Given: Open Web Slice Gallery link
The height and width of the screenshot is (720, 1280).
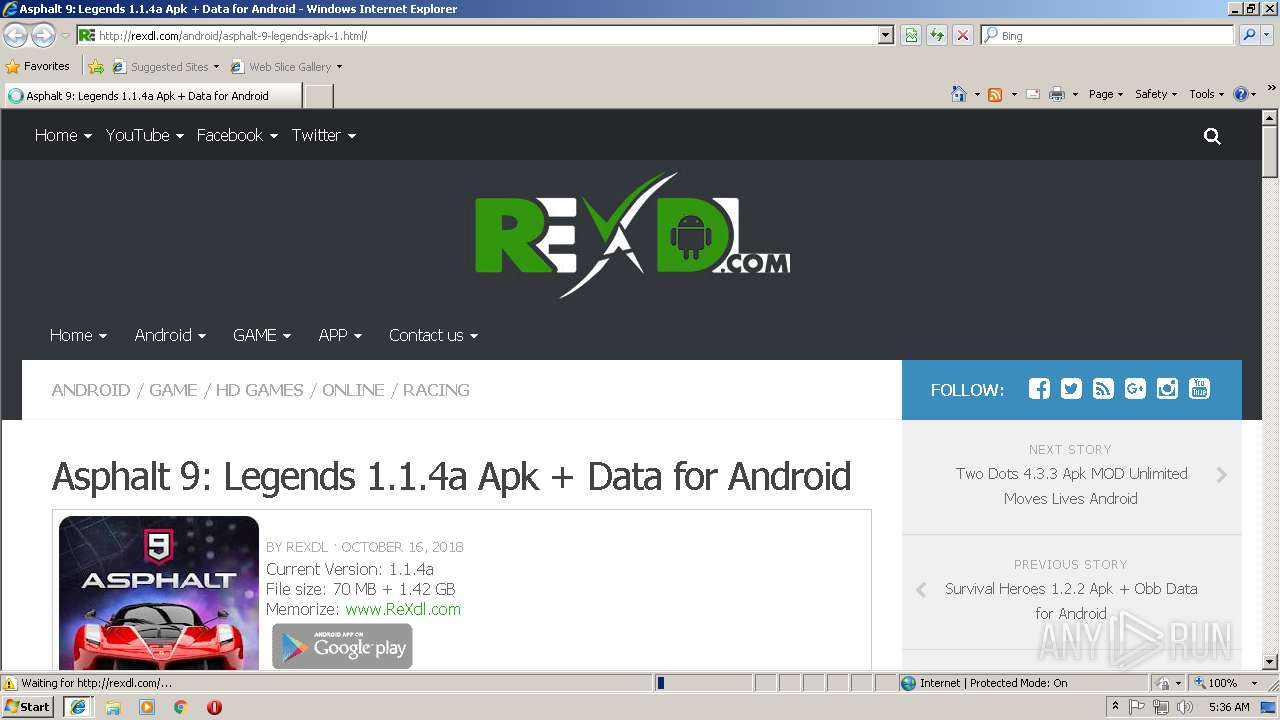Looking at the screenshot, I should pos(286,67).
